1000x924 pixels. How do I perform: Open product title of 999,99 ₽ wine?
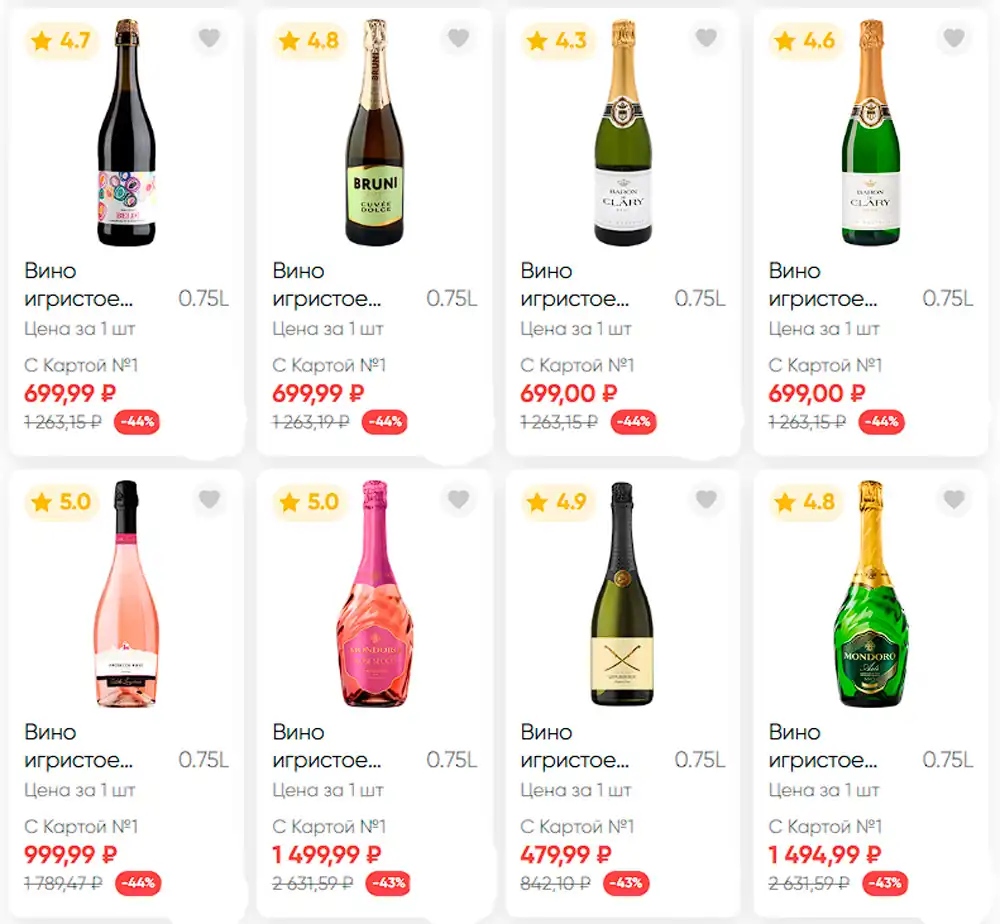[x=78, y=745]
